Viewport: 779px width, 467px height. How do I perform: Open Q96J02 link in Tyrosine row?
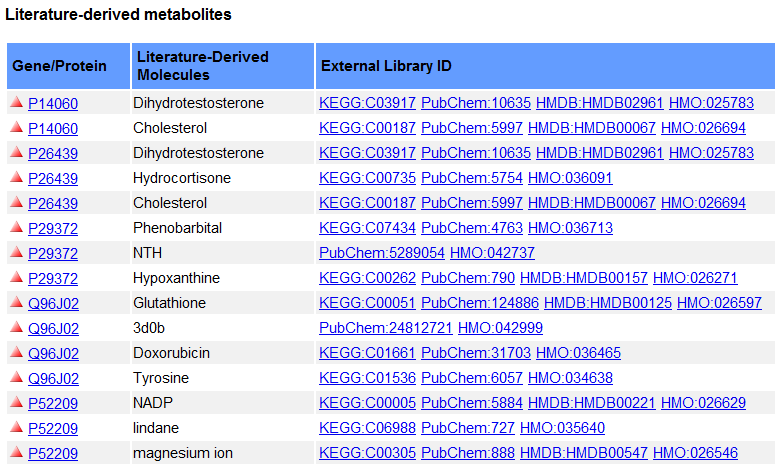pyautogui.click(x=53, y=379)
